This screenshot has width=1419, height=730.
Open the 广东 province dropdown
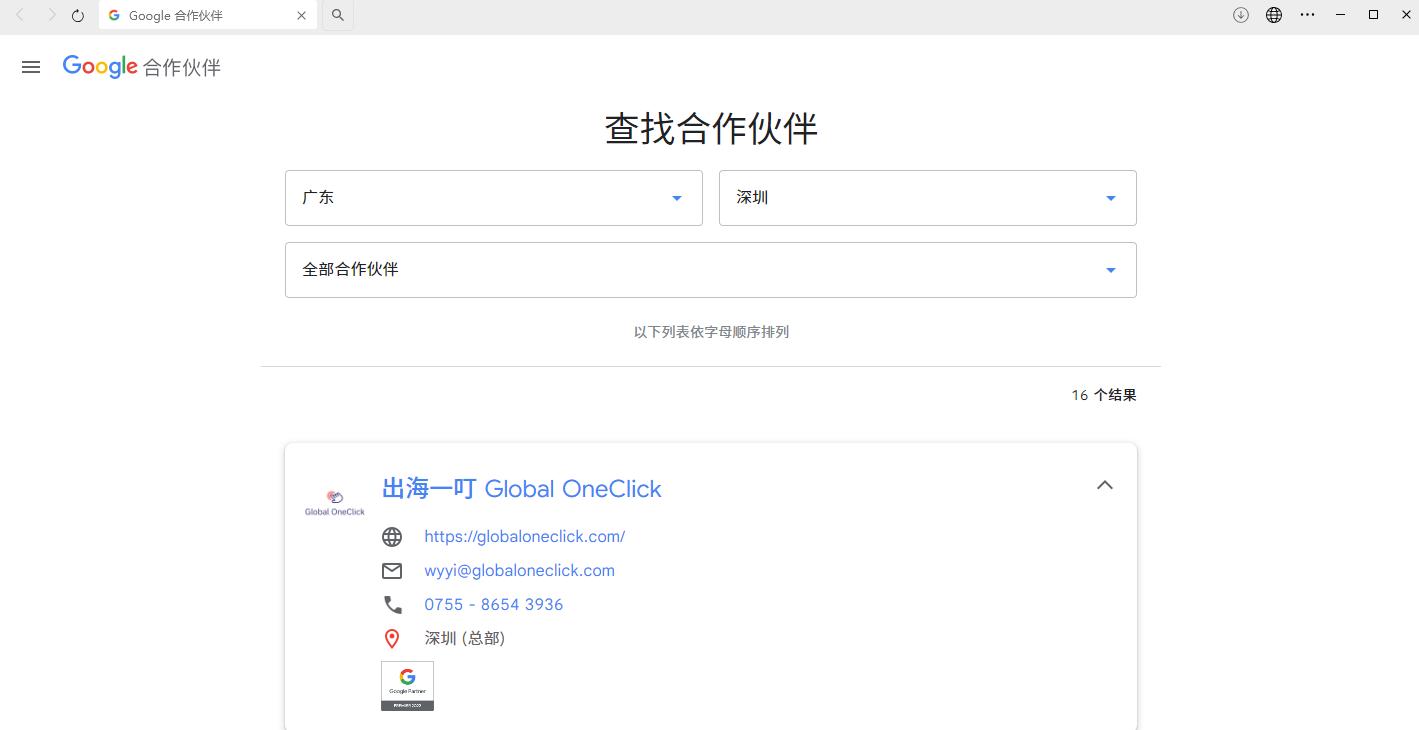[493, 198]
